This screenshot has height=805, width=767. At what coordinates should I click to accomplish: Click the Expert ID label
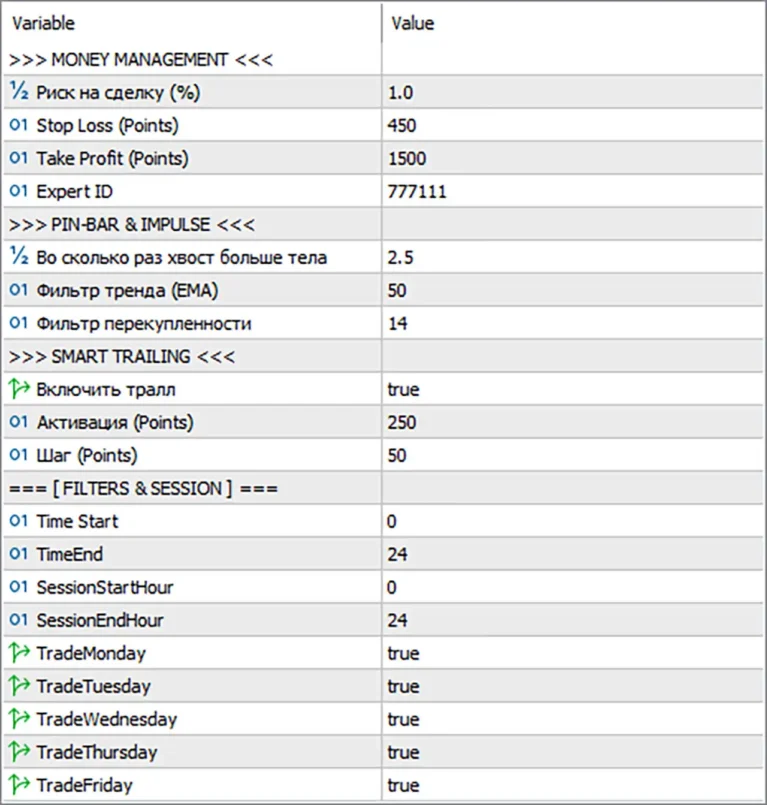coord(74,191)
